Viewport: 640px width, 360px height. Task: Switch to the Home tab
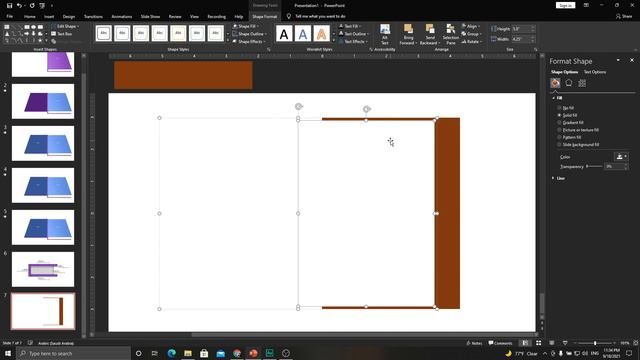29,16
